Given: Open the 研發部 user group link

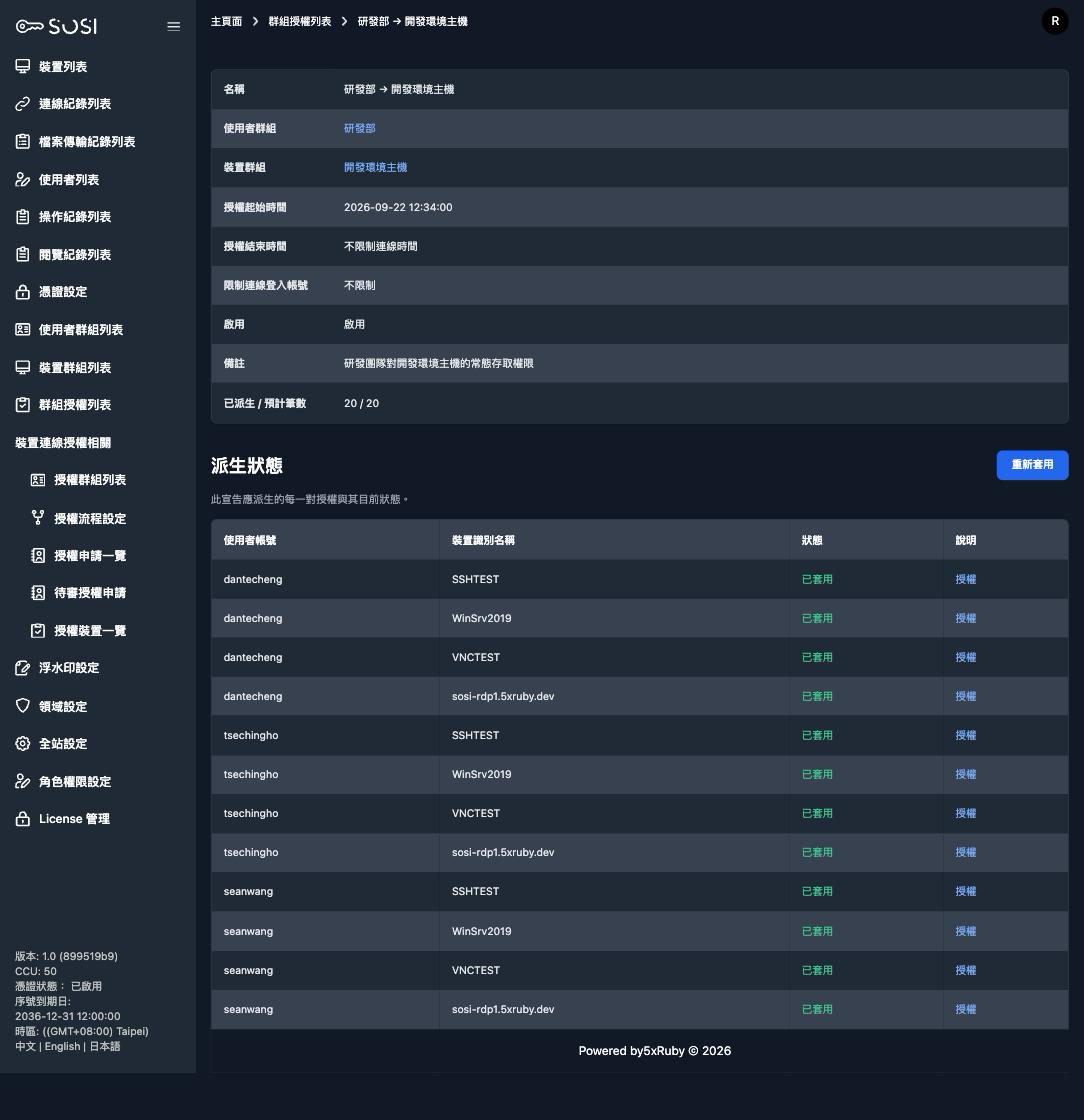Looking at the screenshot, I should (360, 129).
